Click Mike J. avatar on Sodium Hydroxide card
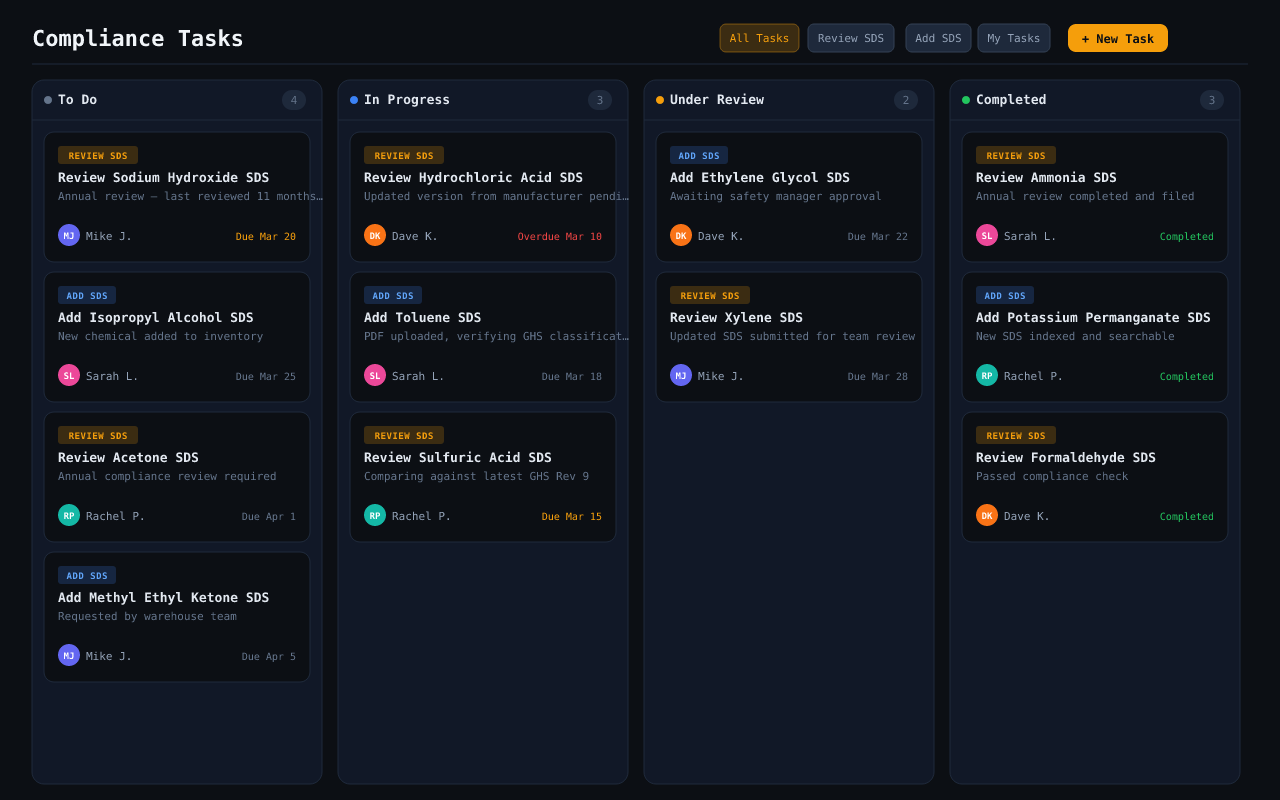This screenshot has height=800, width=1280. coord(69,235)
